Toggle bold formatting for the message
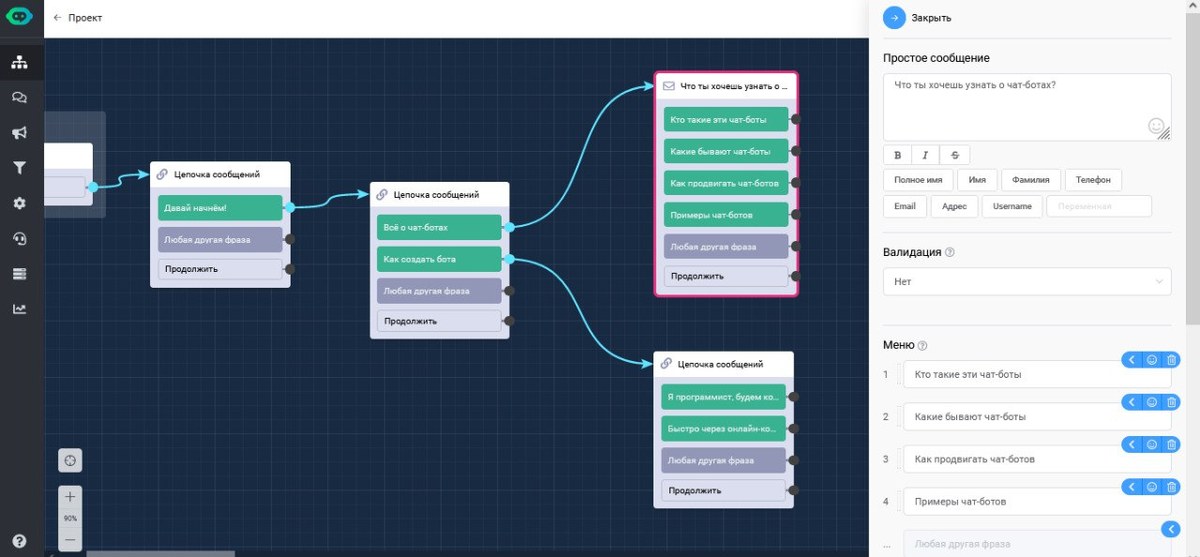 897,155
